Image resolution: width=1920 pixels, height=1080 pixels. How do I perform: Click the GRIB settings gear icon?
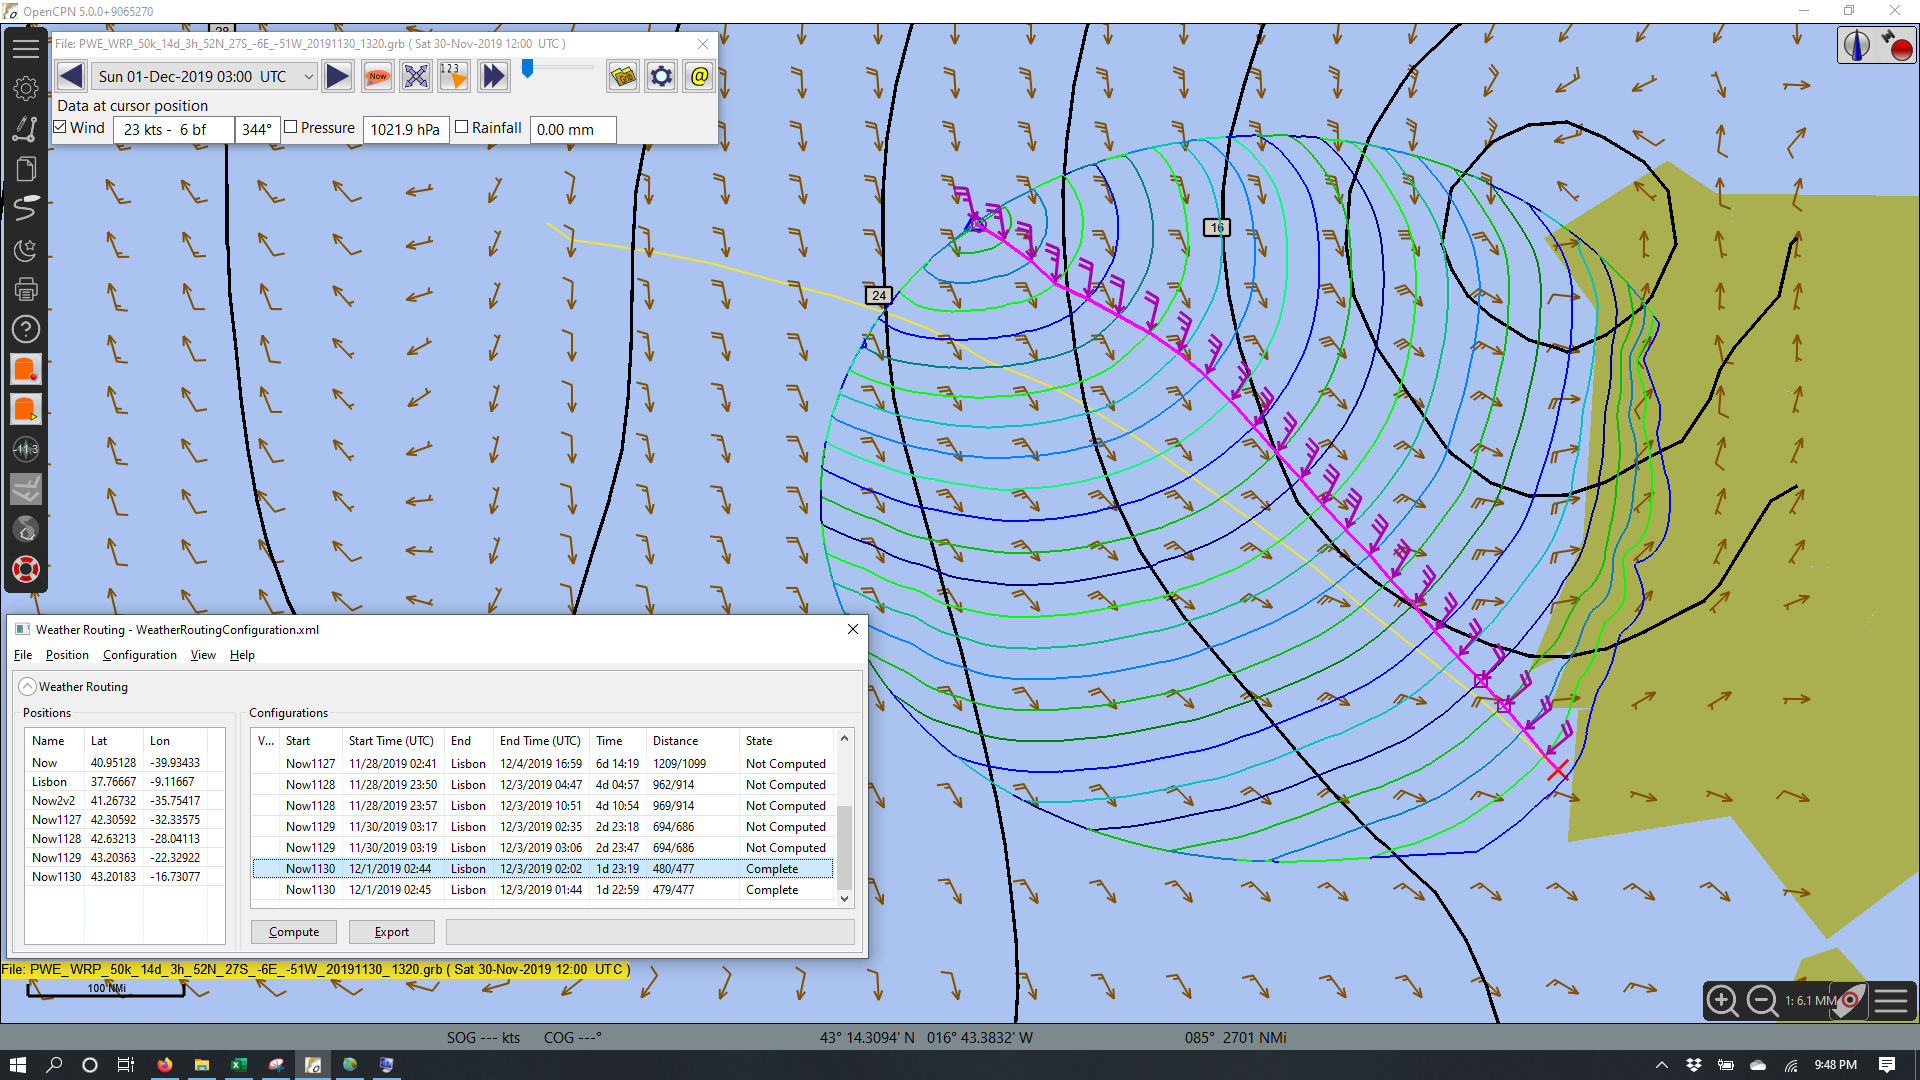pos(661,77)
